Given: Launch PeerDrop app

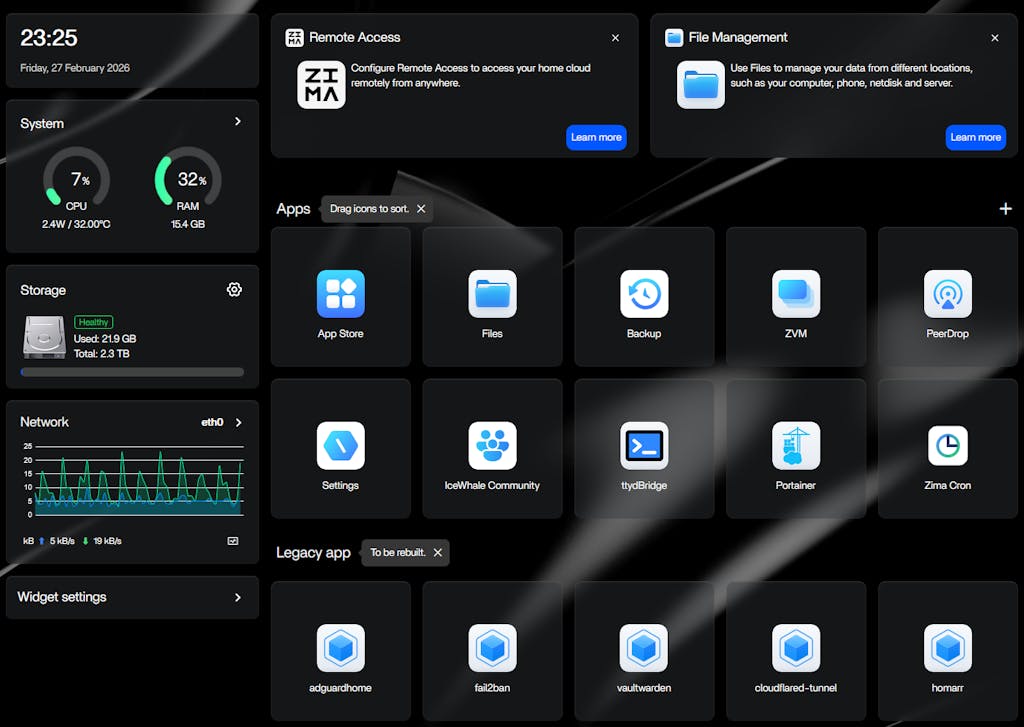Looking at the screenshot, I should (947, 294).
